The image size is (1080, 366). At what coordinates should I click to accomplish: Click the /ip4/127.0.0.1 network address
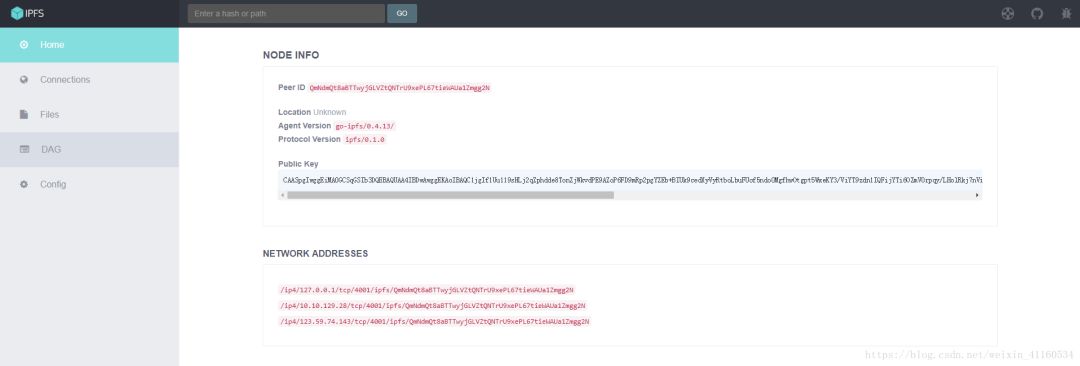[x=426, y=290]
